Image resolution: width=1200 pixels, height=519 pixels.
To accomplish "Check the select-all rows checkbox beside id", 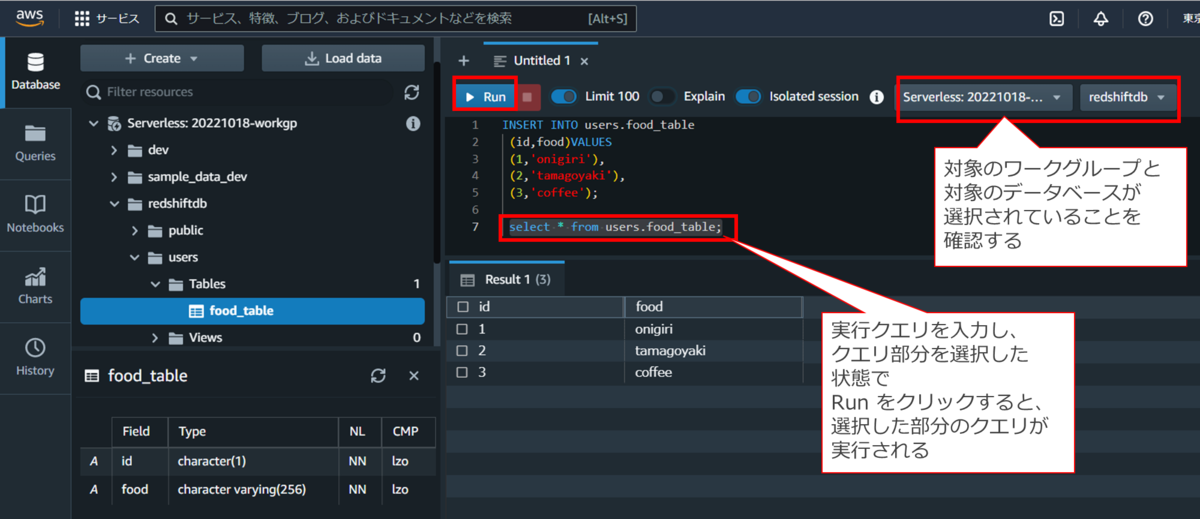I will pyautogui.click(x=462, y=307).
